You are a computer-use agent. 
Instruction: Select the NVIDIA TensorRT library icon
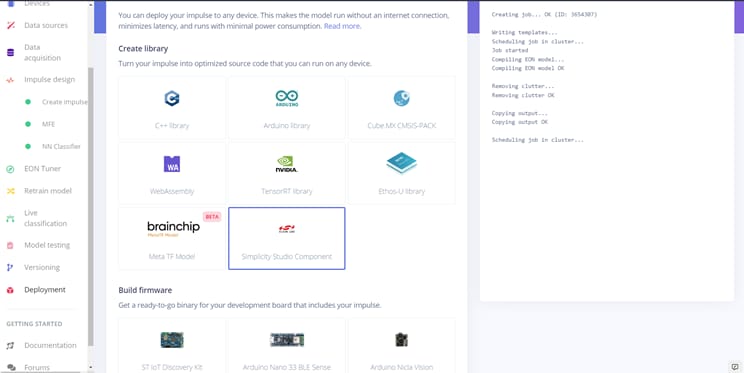pyautogui.click(x=287, y=164)
